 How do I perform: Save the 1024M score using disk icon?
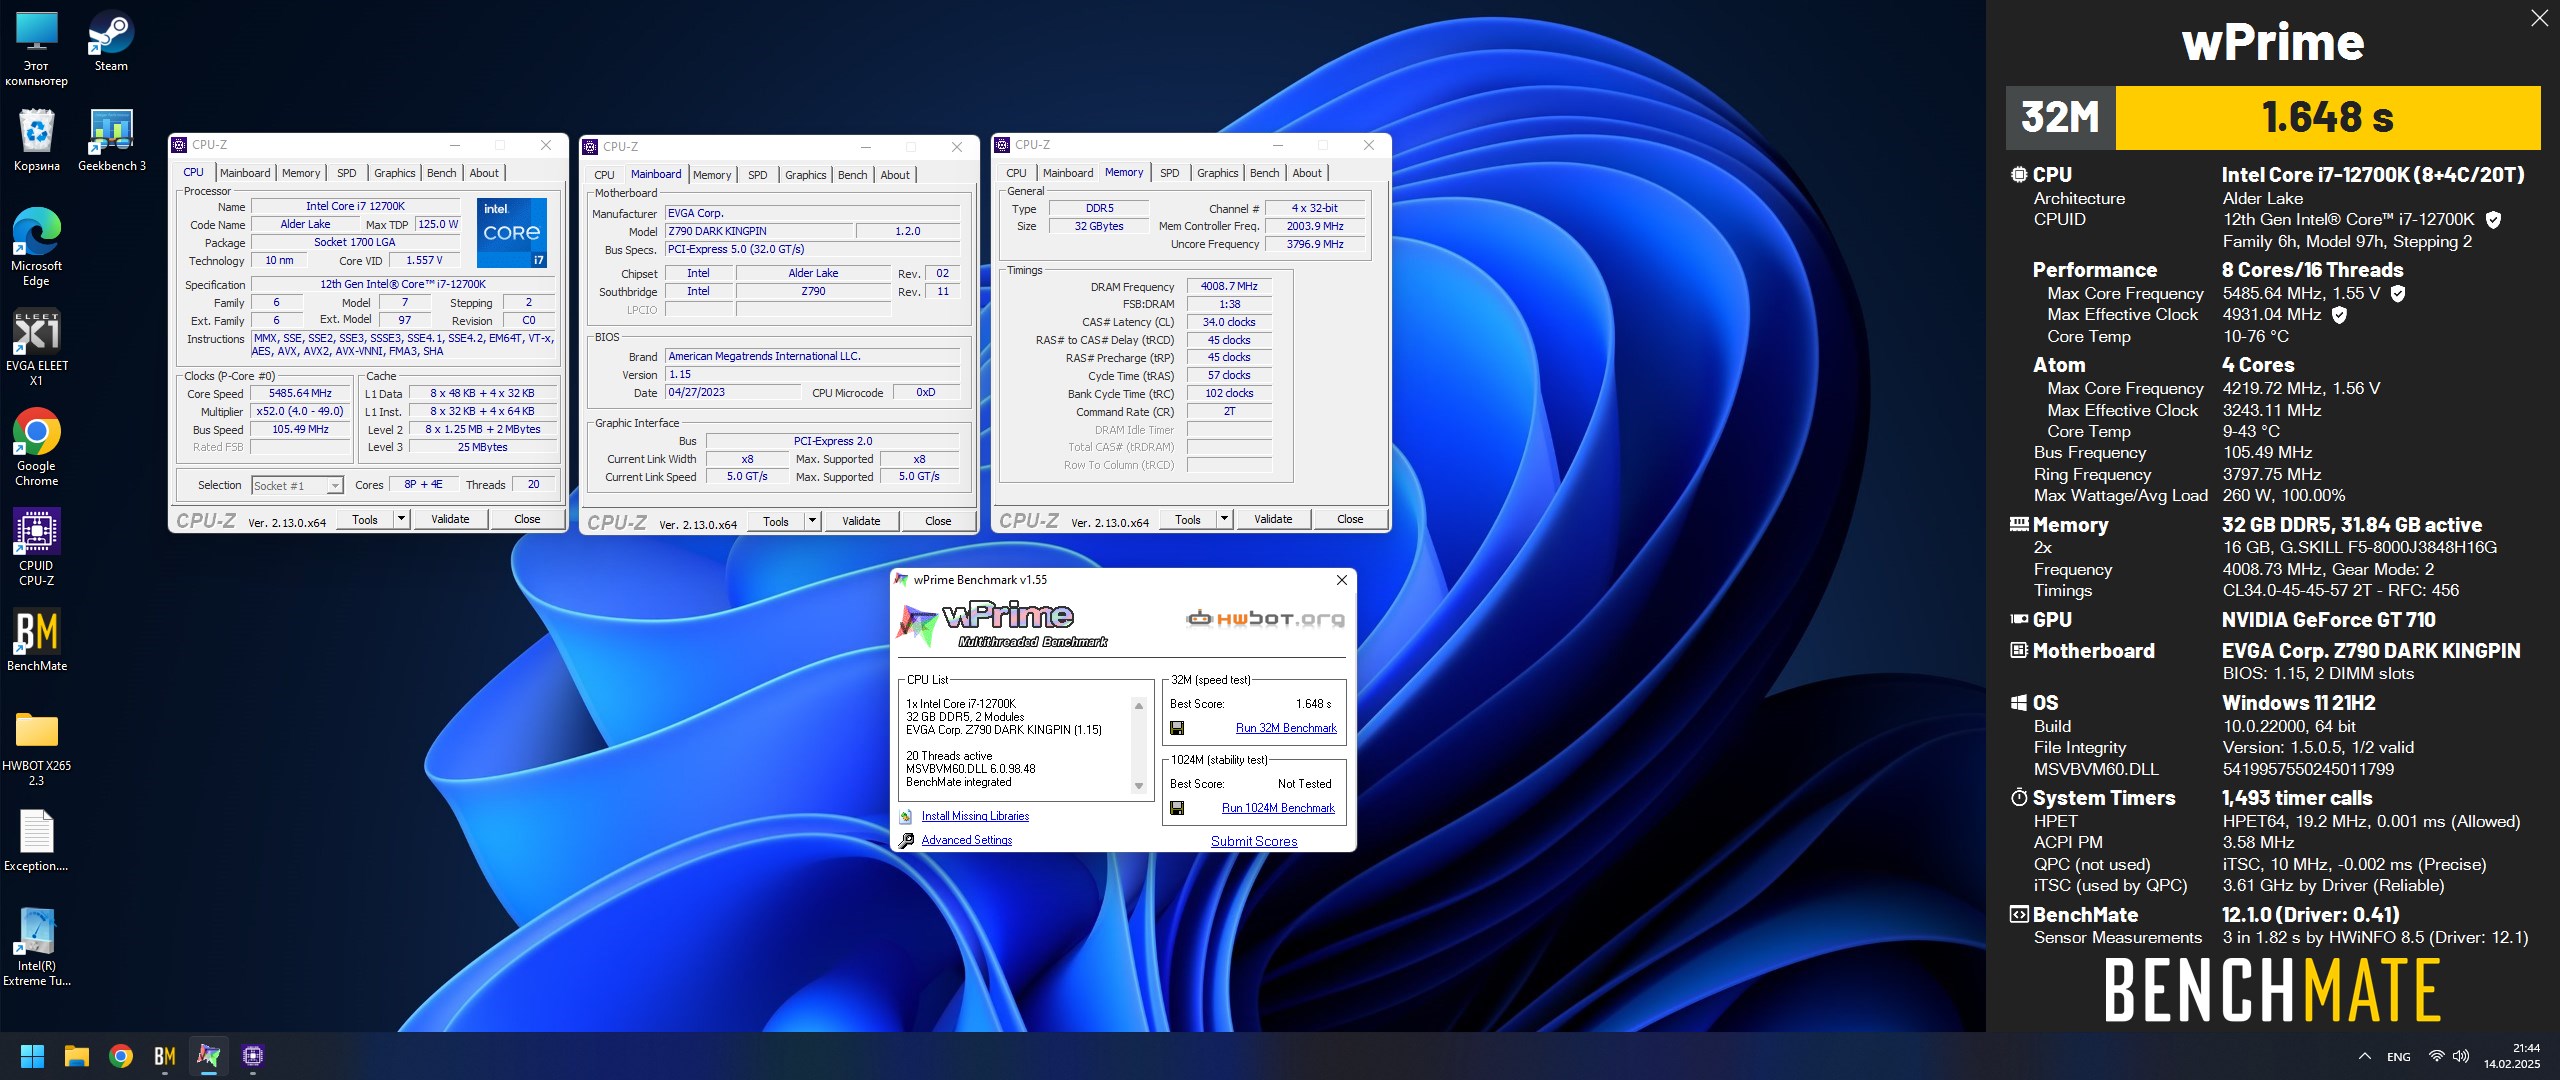(x=1177, y=808)
